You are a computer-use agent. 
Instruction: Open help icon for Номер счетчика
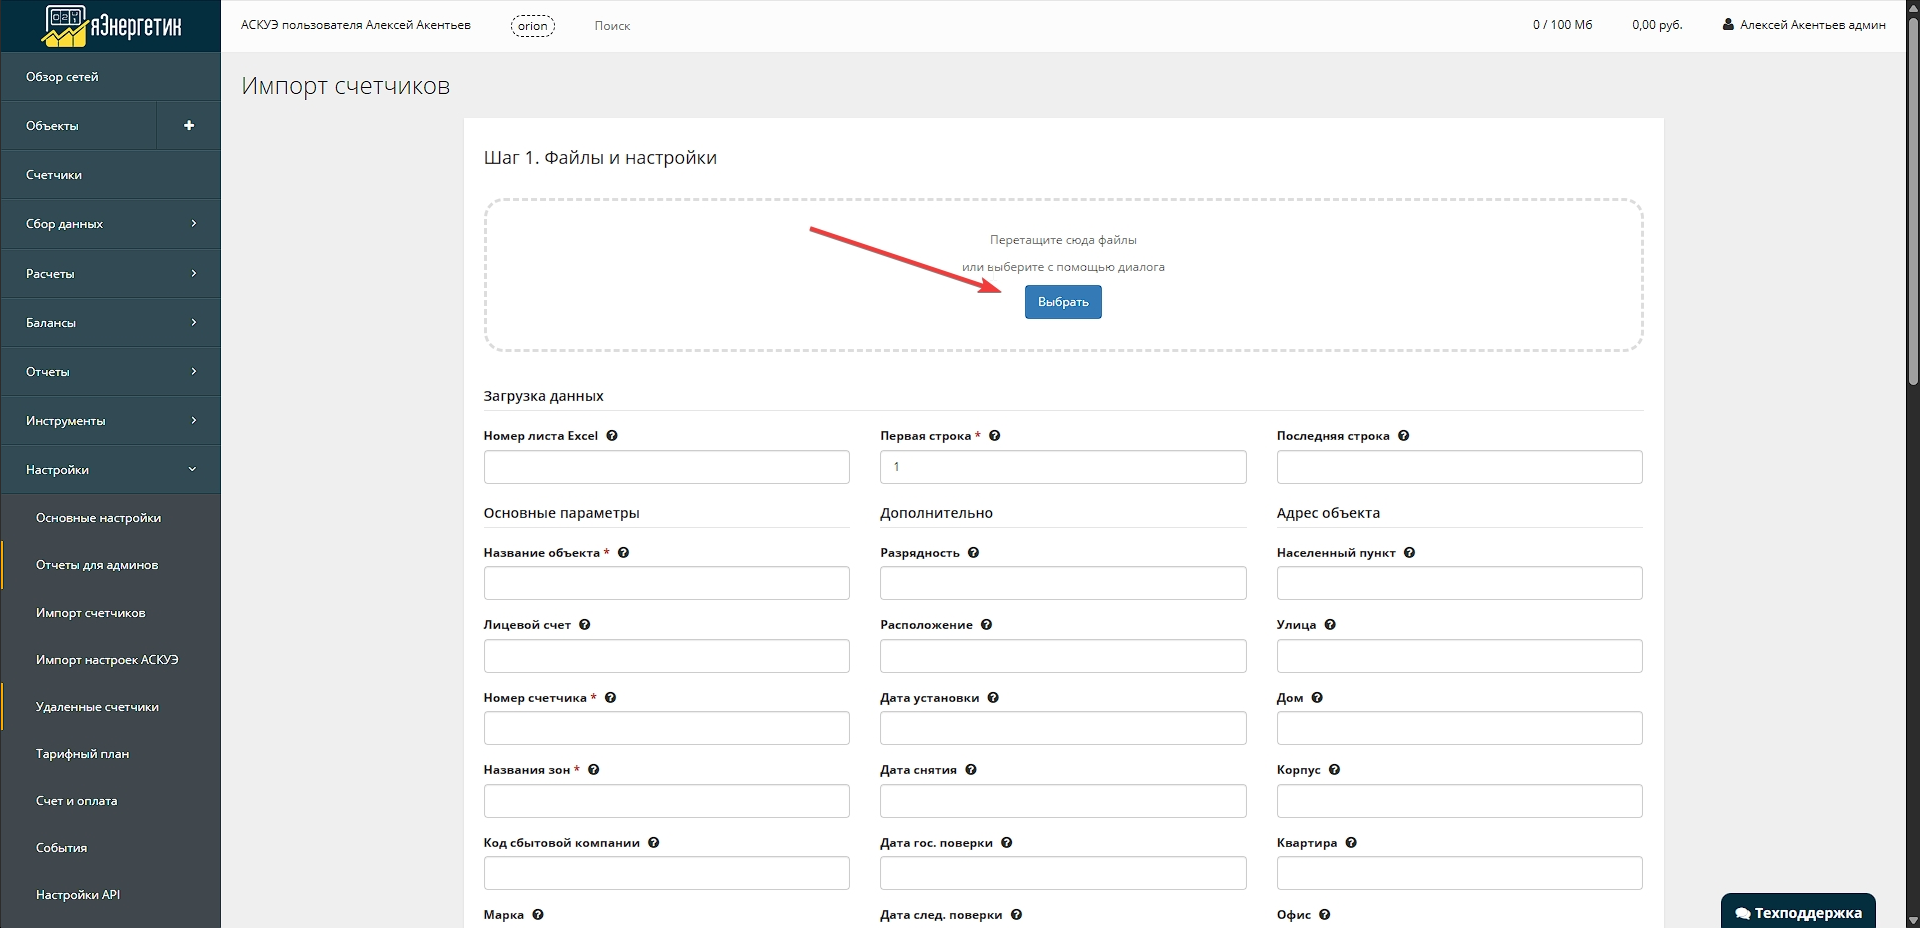point(610,698)
